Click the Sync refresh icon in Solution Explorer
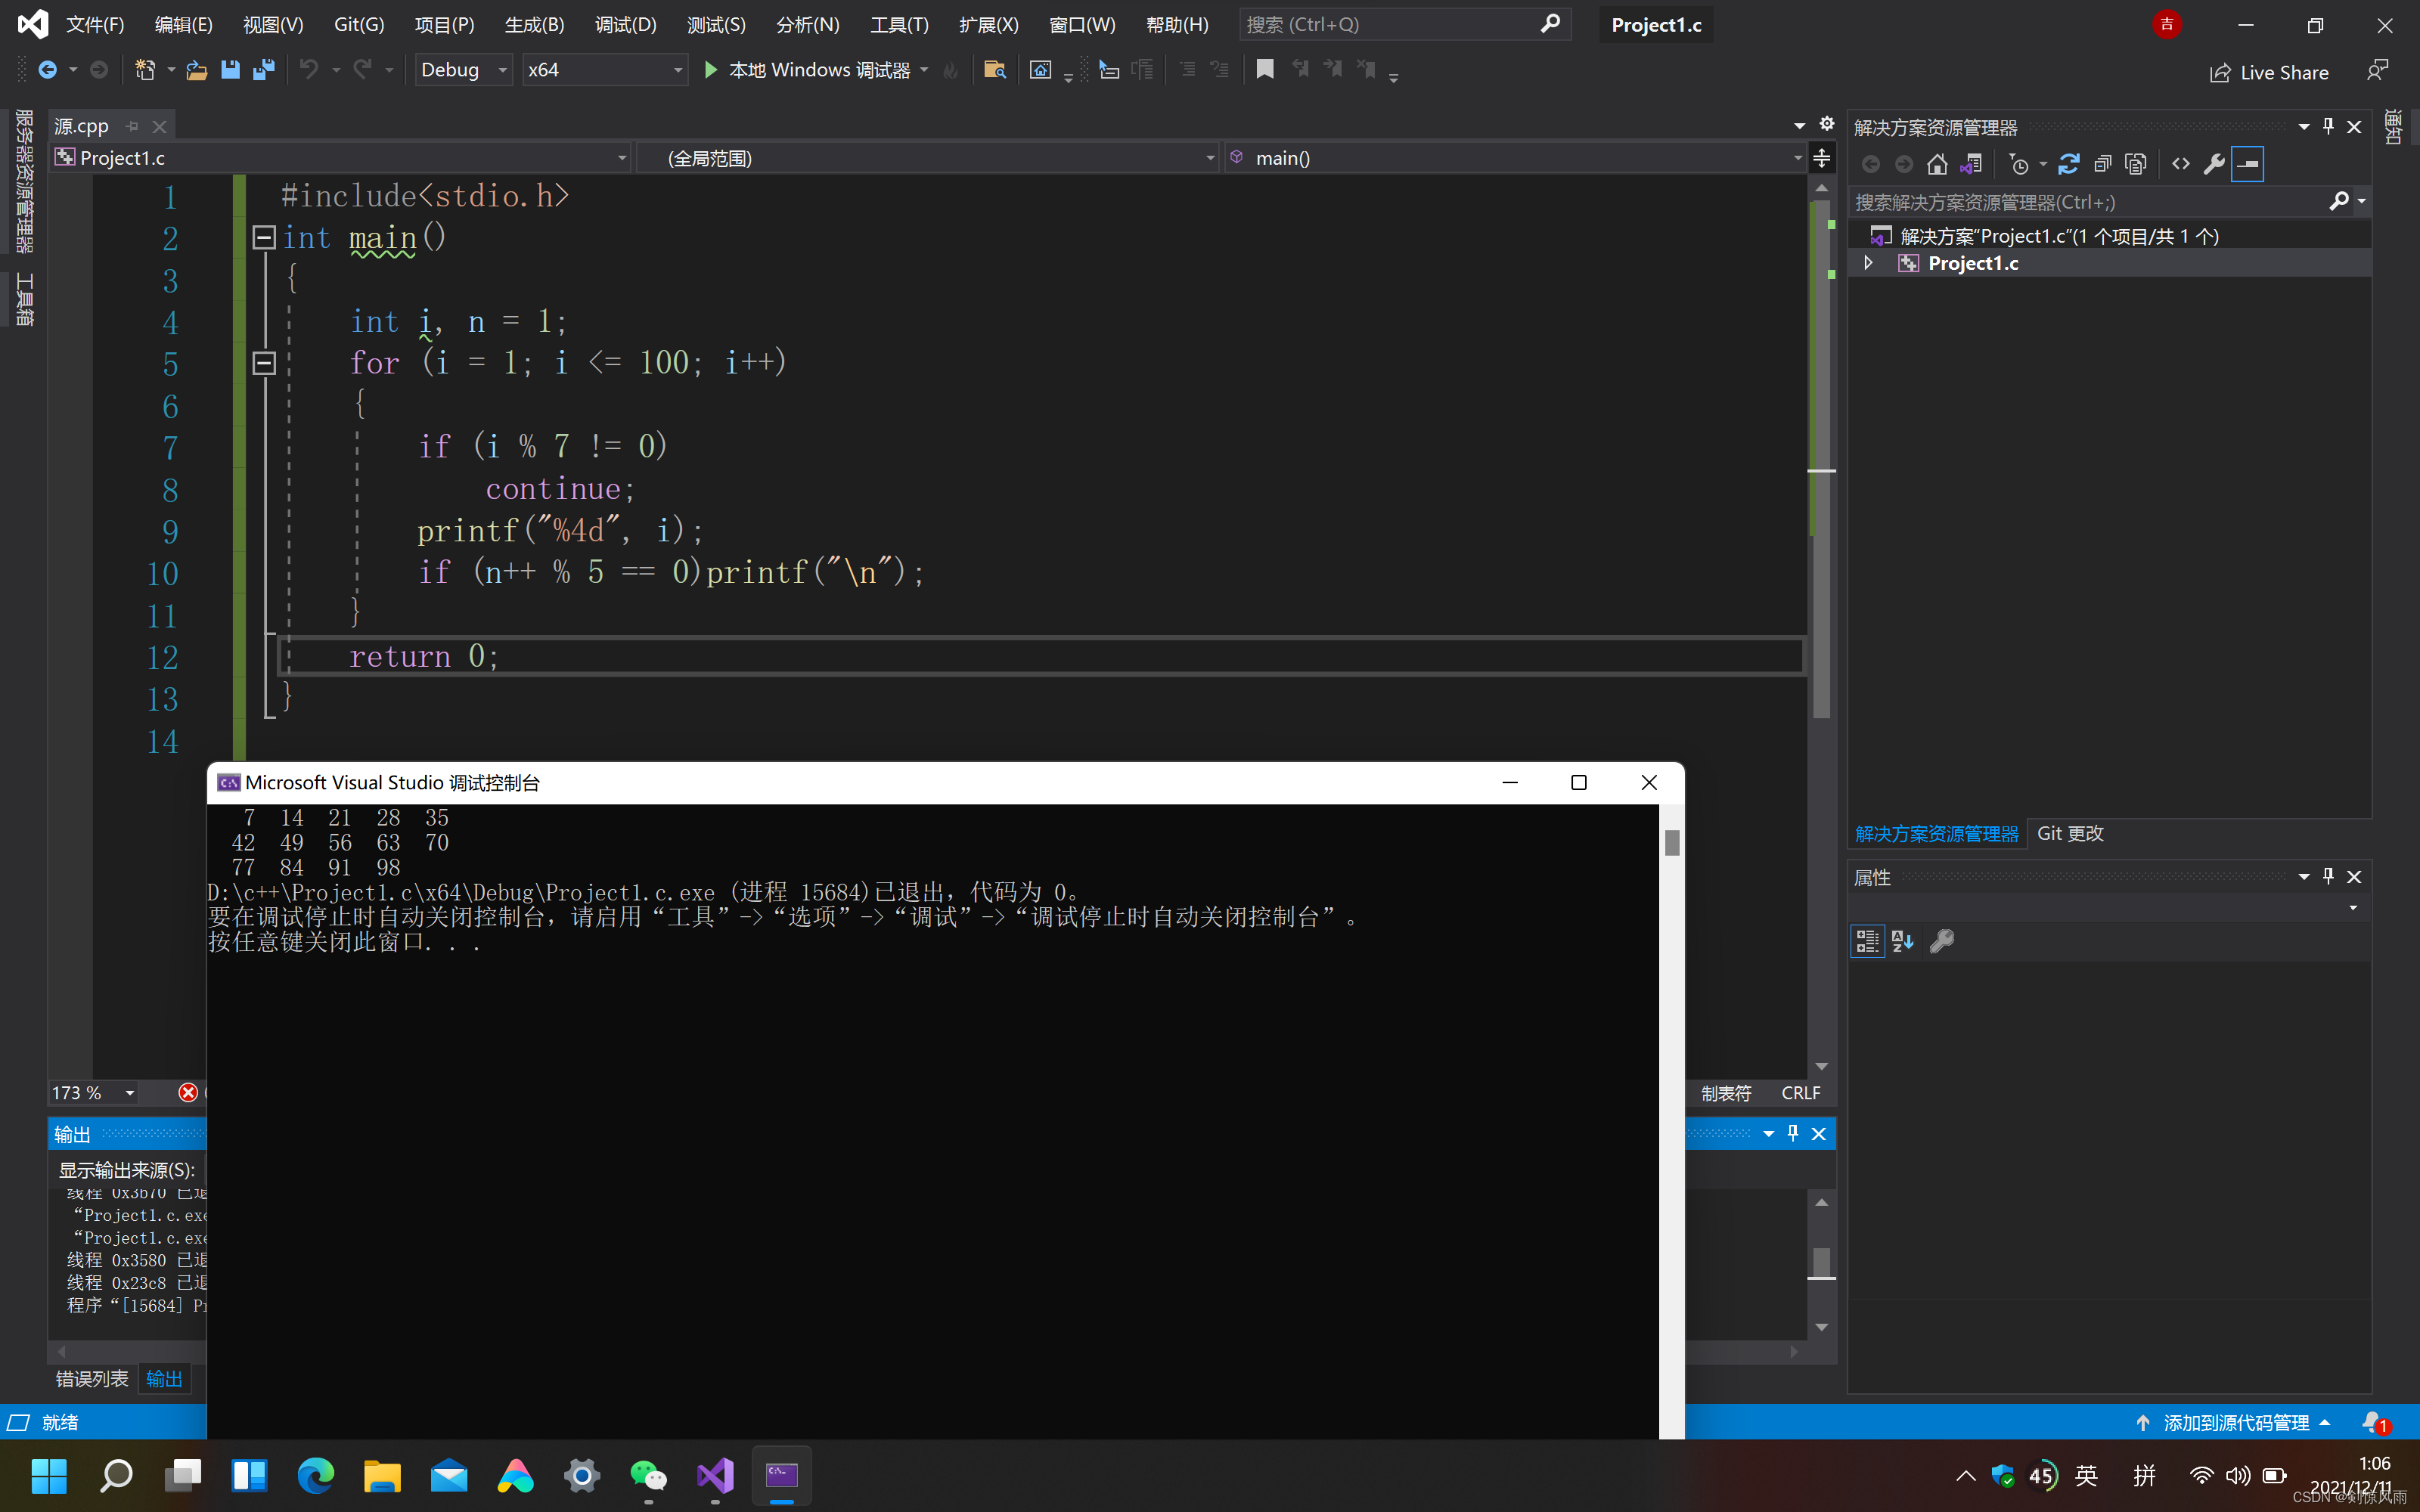 pyautogui.click(x=2069, y=164)
